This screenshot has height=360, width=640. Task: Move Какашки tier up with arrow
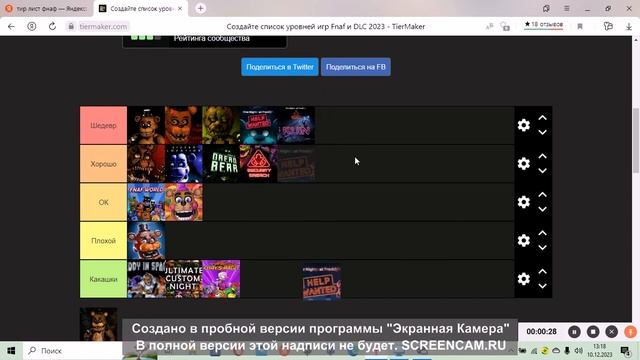click(x=542, y=271)
